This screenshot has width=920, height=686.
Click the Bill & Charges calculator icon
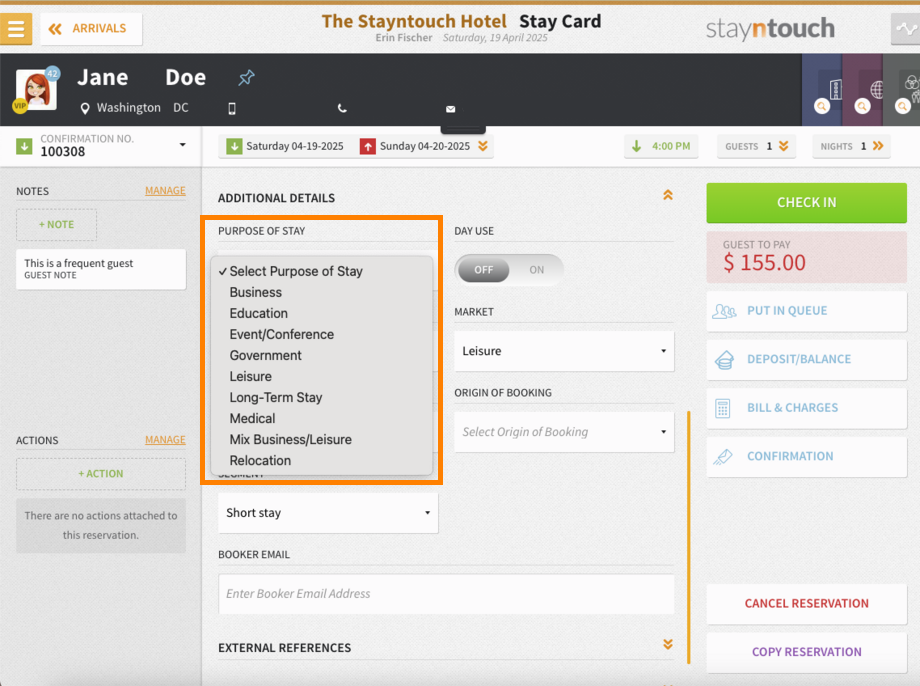(723, 408)
